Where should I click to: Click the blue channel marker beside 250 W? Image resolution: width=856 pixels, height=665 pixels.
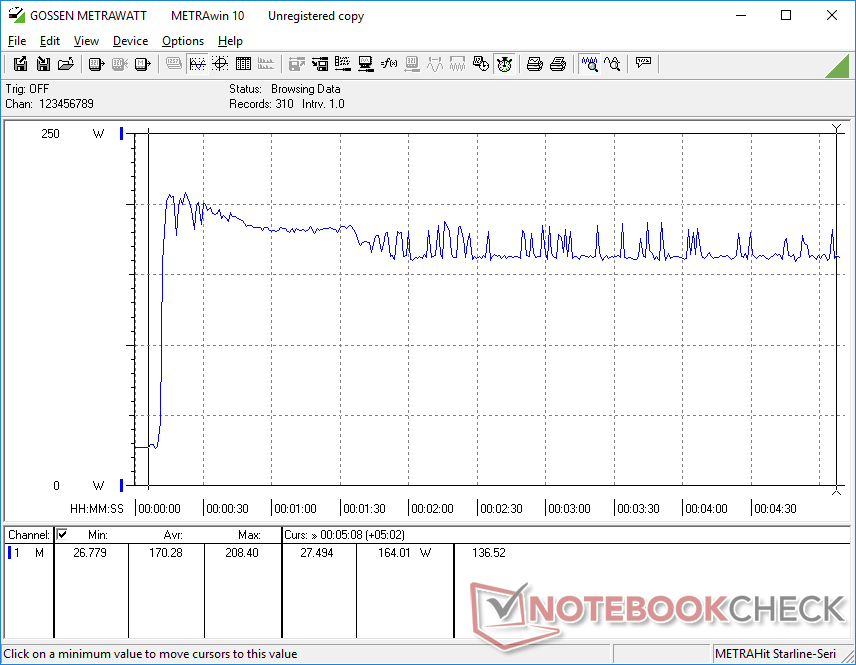click(x=122, y=133)
